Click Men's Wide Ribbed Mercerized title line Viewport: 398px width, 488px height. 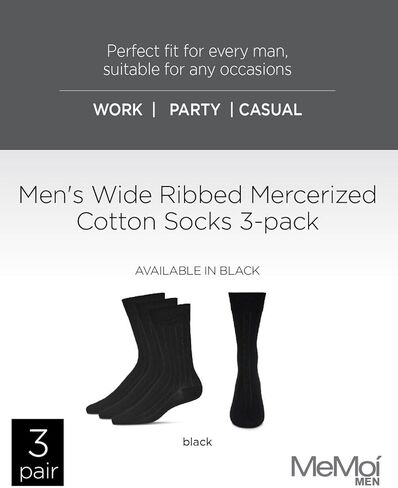[x=197, y=195]
